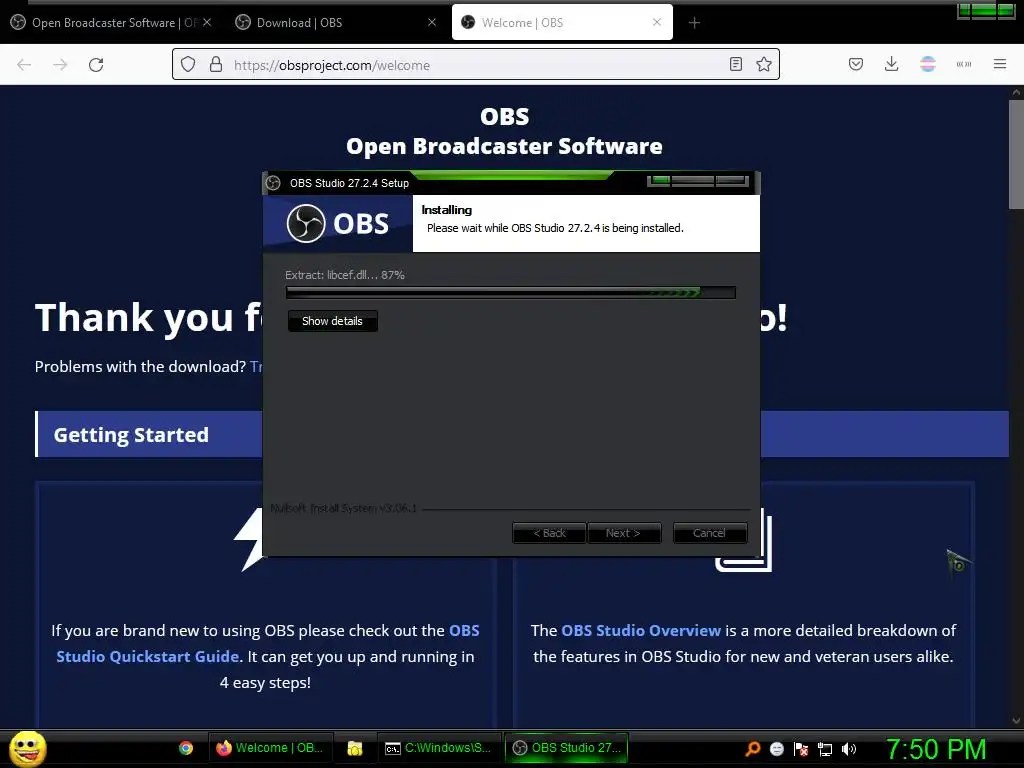
Task: Click the page vertical scrollbar thumb
Action: (1016, 155)
